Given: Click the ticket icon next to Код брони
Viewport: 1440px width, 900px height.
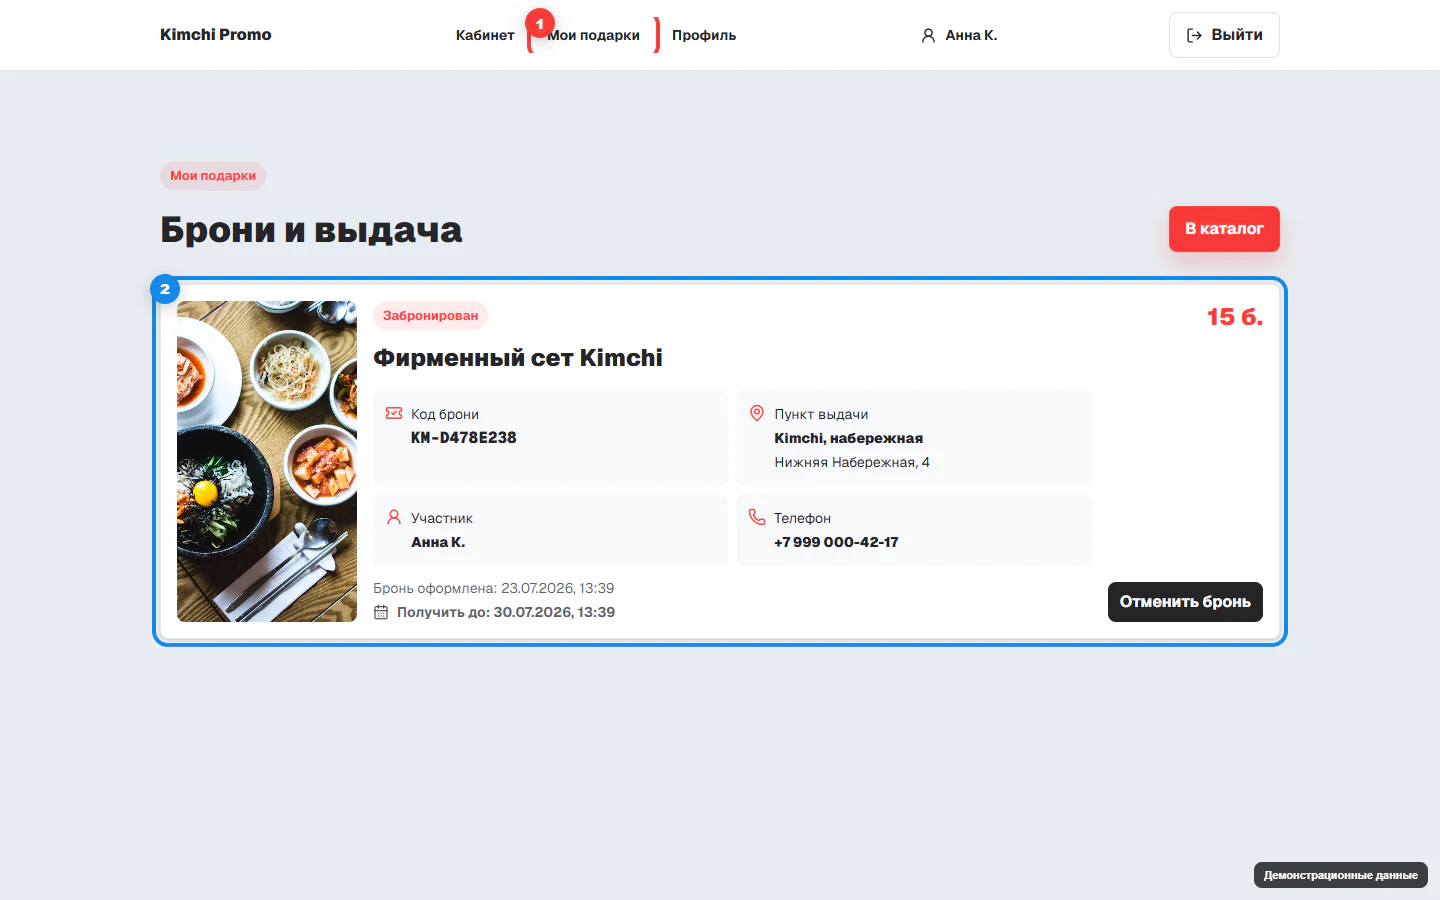Looking at the screenshot, I should click(x=394, y=413).
